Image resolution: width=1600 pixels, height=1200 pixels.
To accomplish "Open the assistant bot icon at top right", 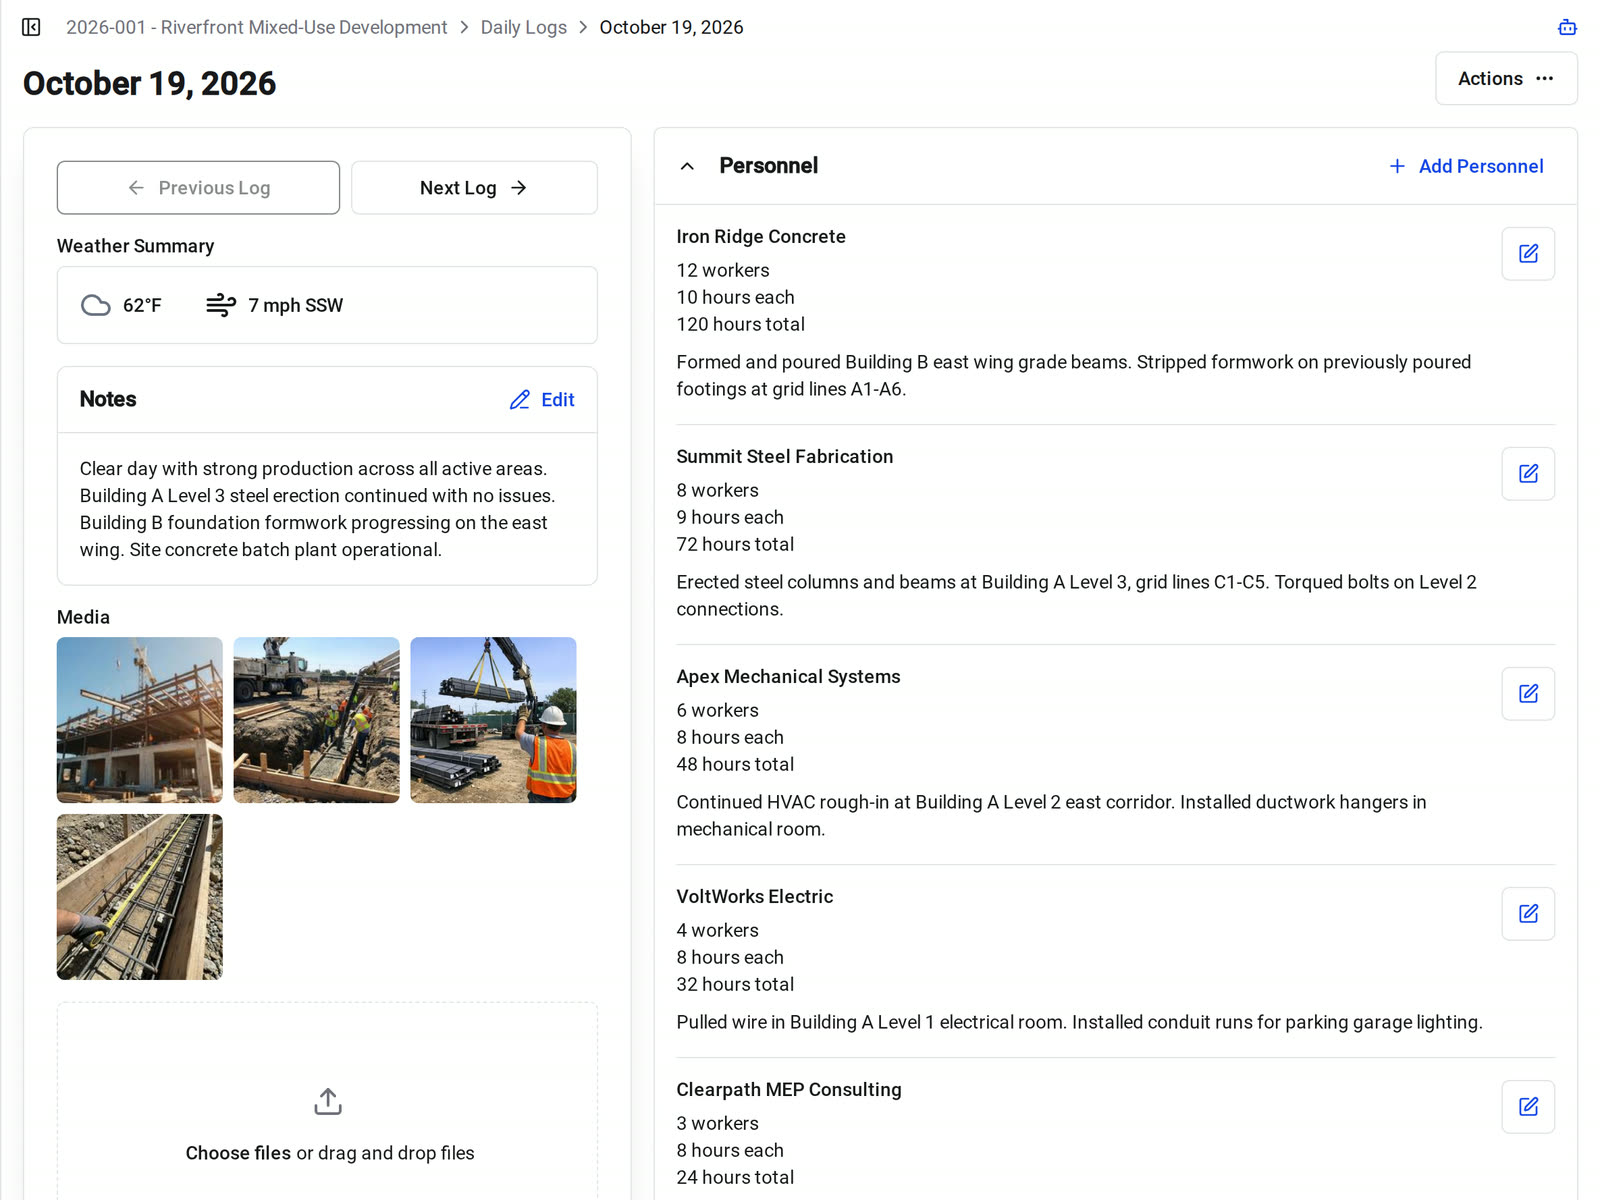I will click(x=1567, y=27).
